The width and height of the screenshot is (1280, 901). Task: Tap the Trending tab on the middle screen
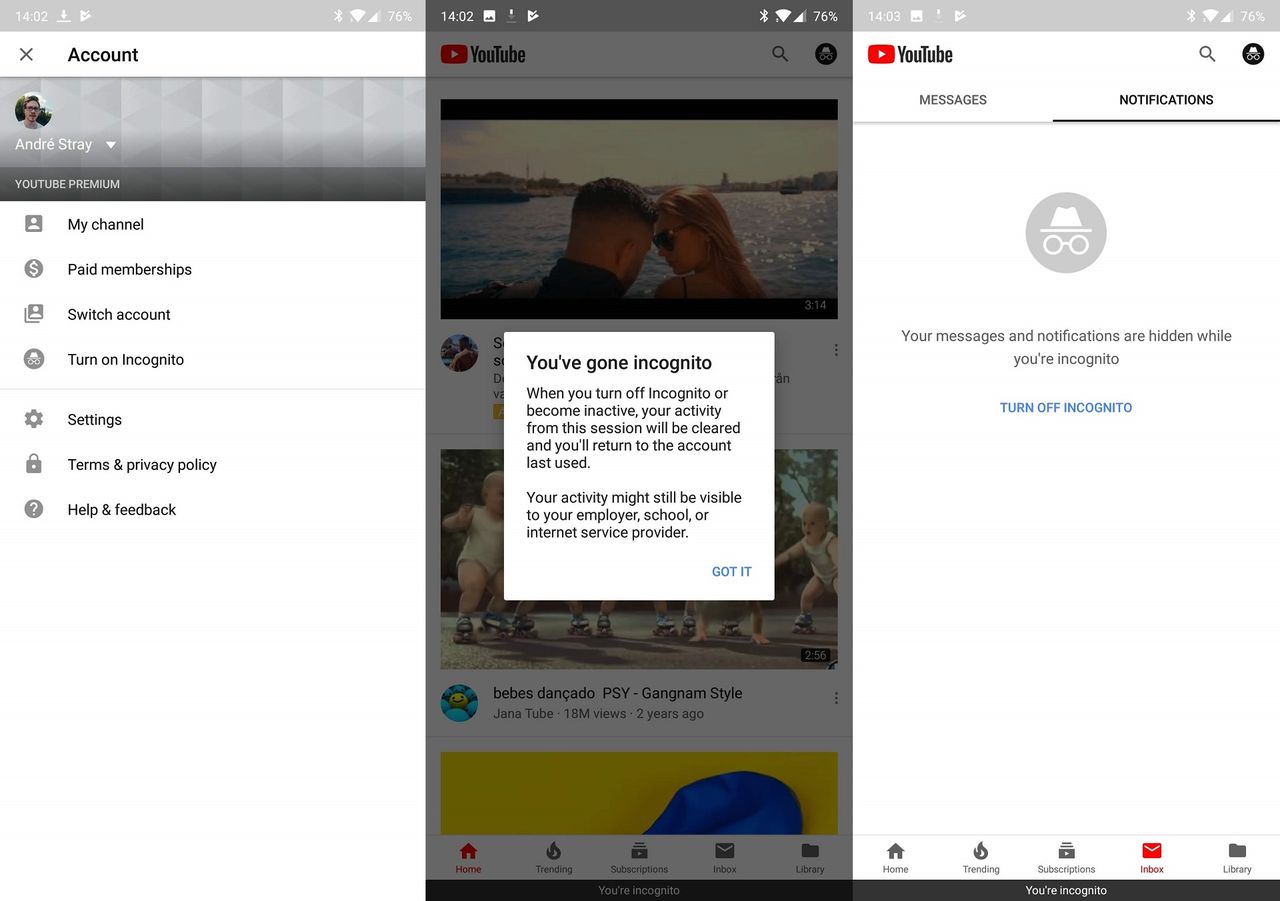(554, 858)
